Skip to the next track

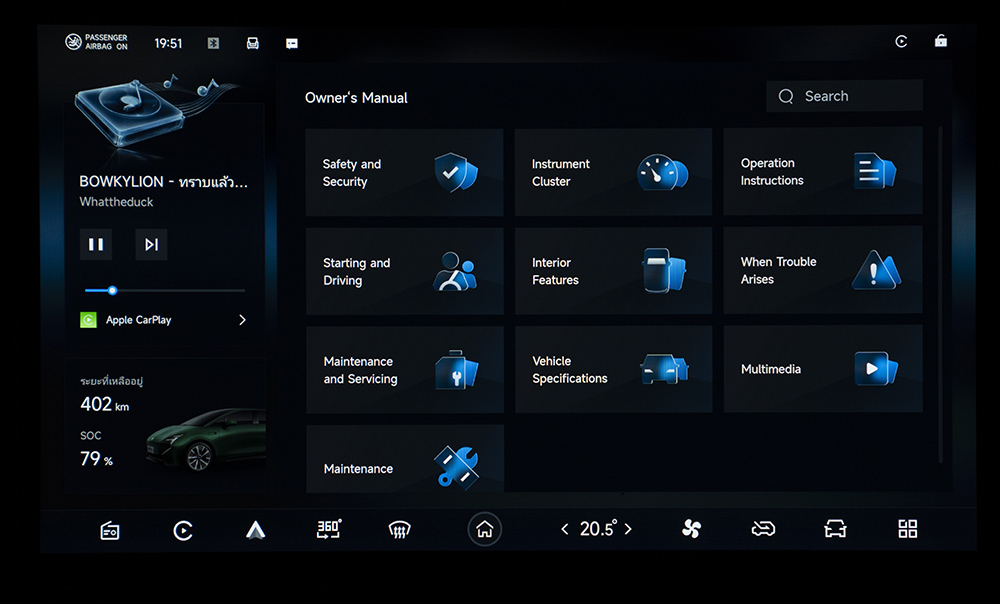coord(151,244)
